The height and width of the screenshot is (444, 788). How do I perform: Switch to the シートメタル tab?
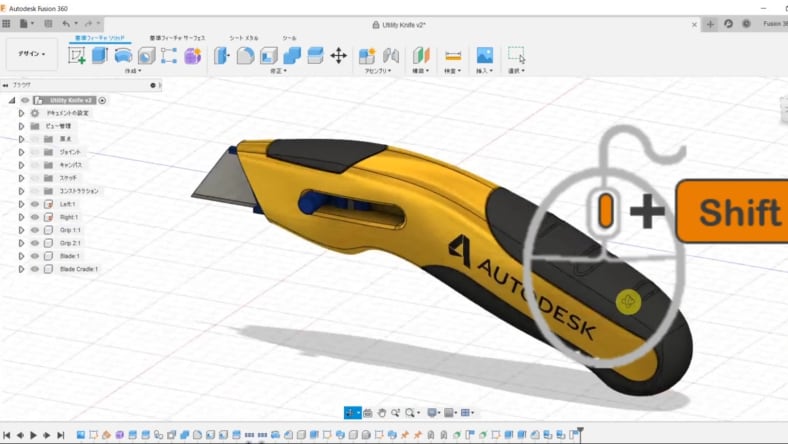(244, 38)
